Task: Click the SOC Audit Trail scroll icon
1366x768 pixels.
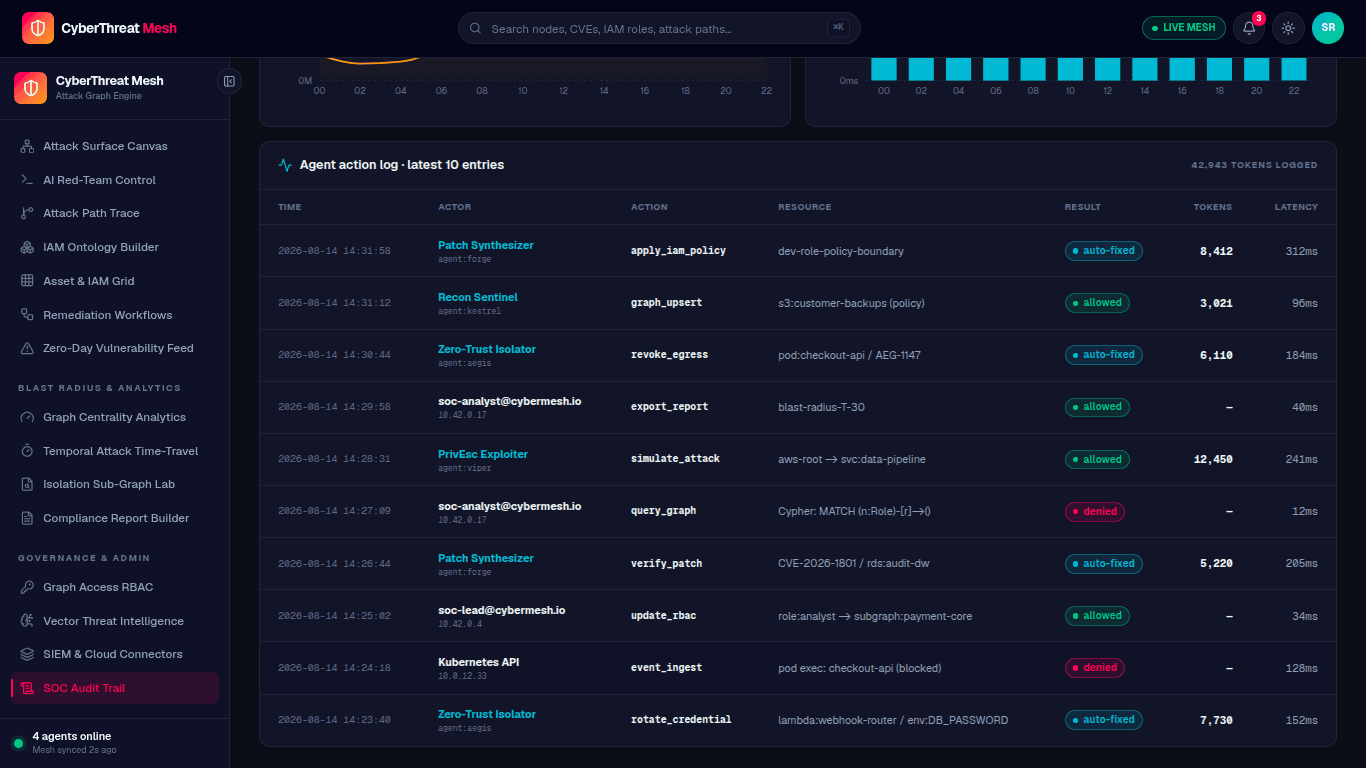Action: tap(27, 688)
